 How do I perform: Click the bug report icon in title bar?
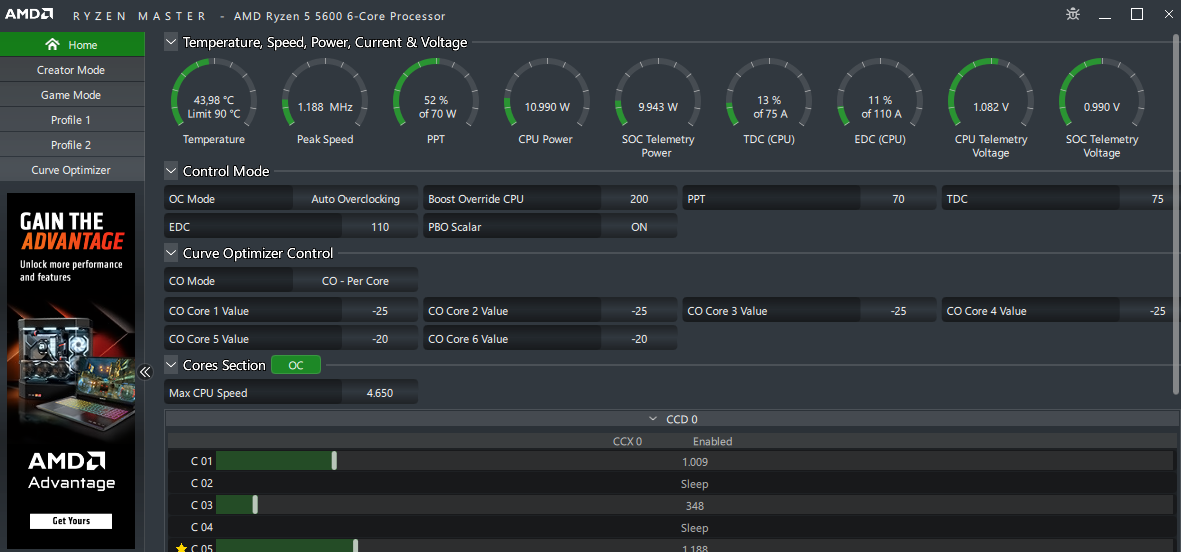(x=1073, y=14)
